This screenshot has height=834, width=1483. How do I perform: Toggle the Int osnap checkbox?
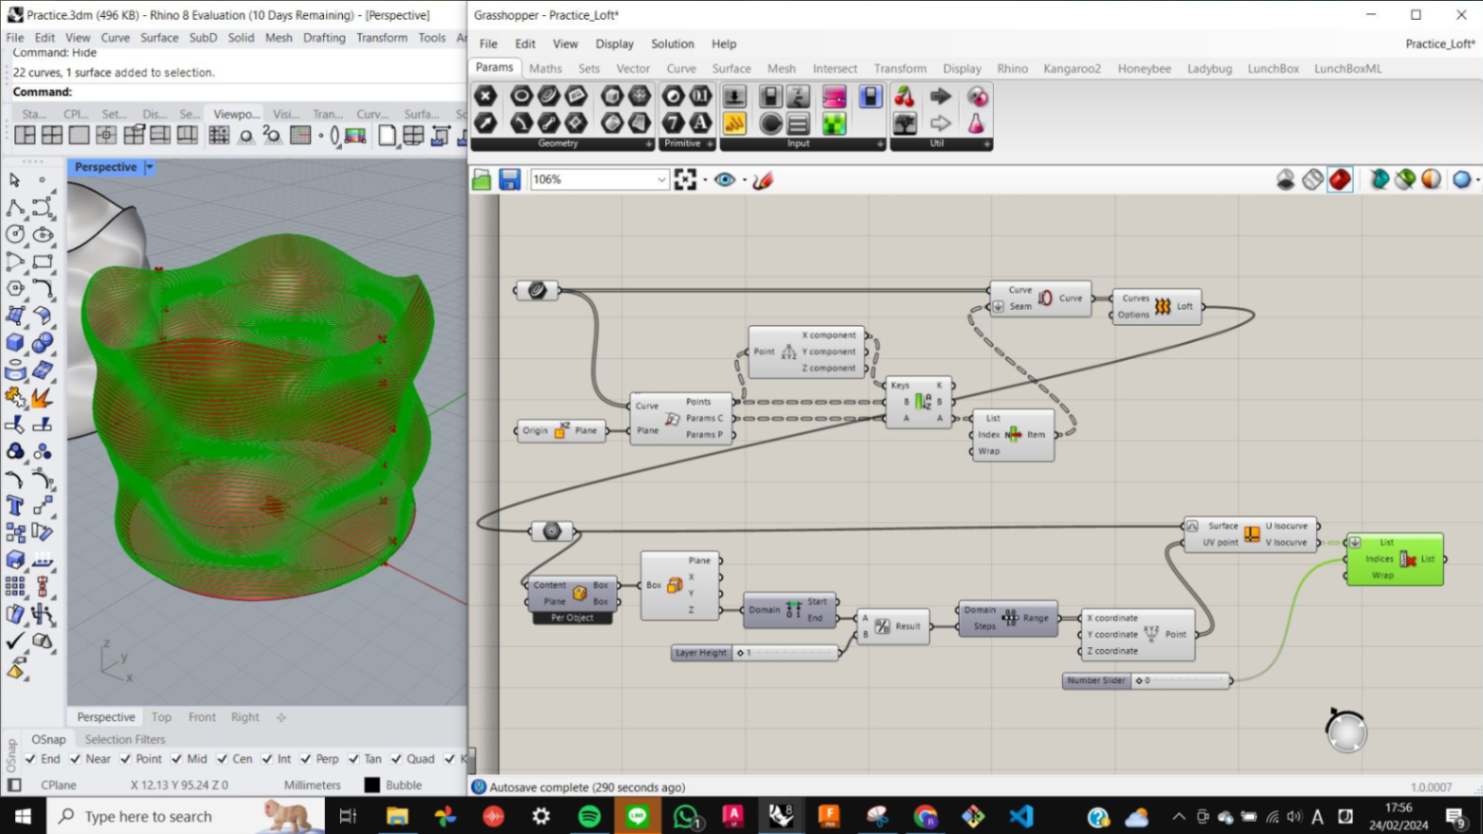click(267, 759)
